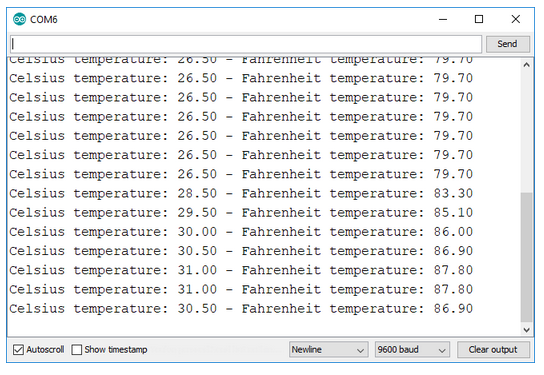Click the vertical scrollbar thumb
Viewport: 544px width, 375px height.
526,257
